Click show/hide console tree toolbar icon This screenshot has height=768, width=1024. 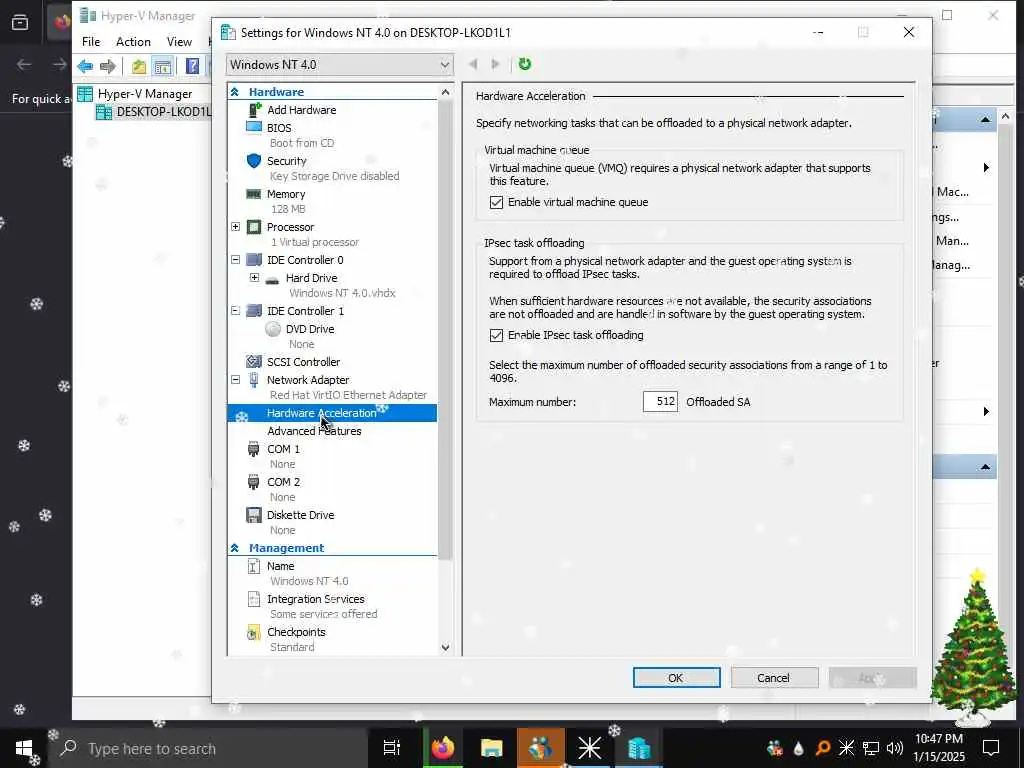click(163, 66)
